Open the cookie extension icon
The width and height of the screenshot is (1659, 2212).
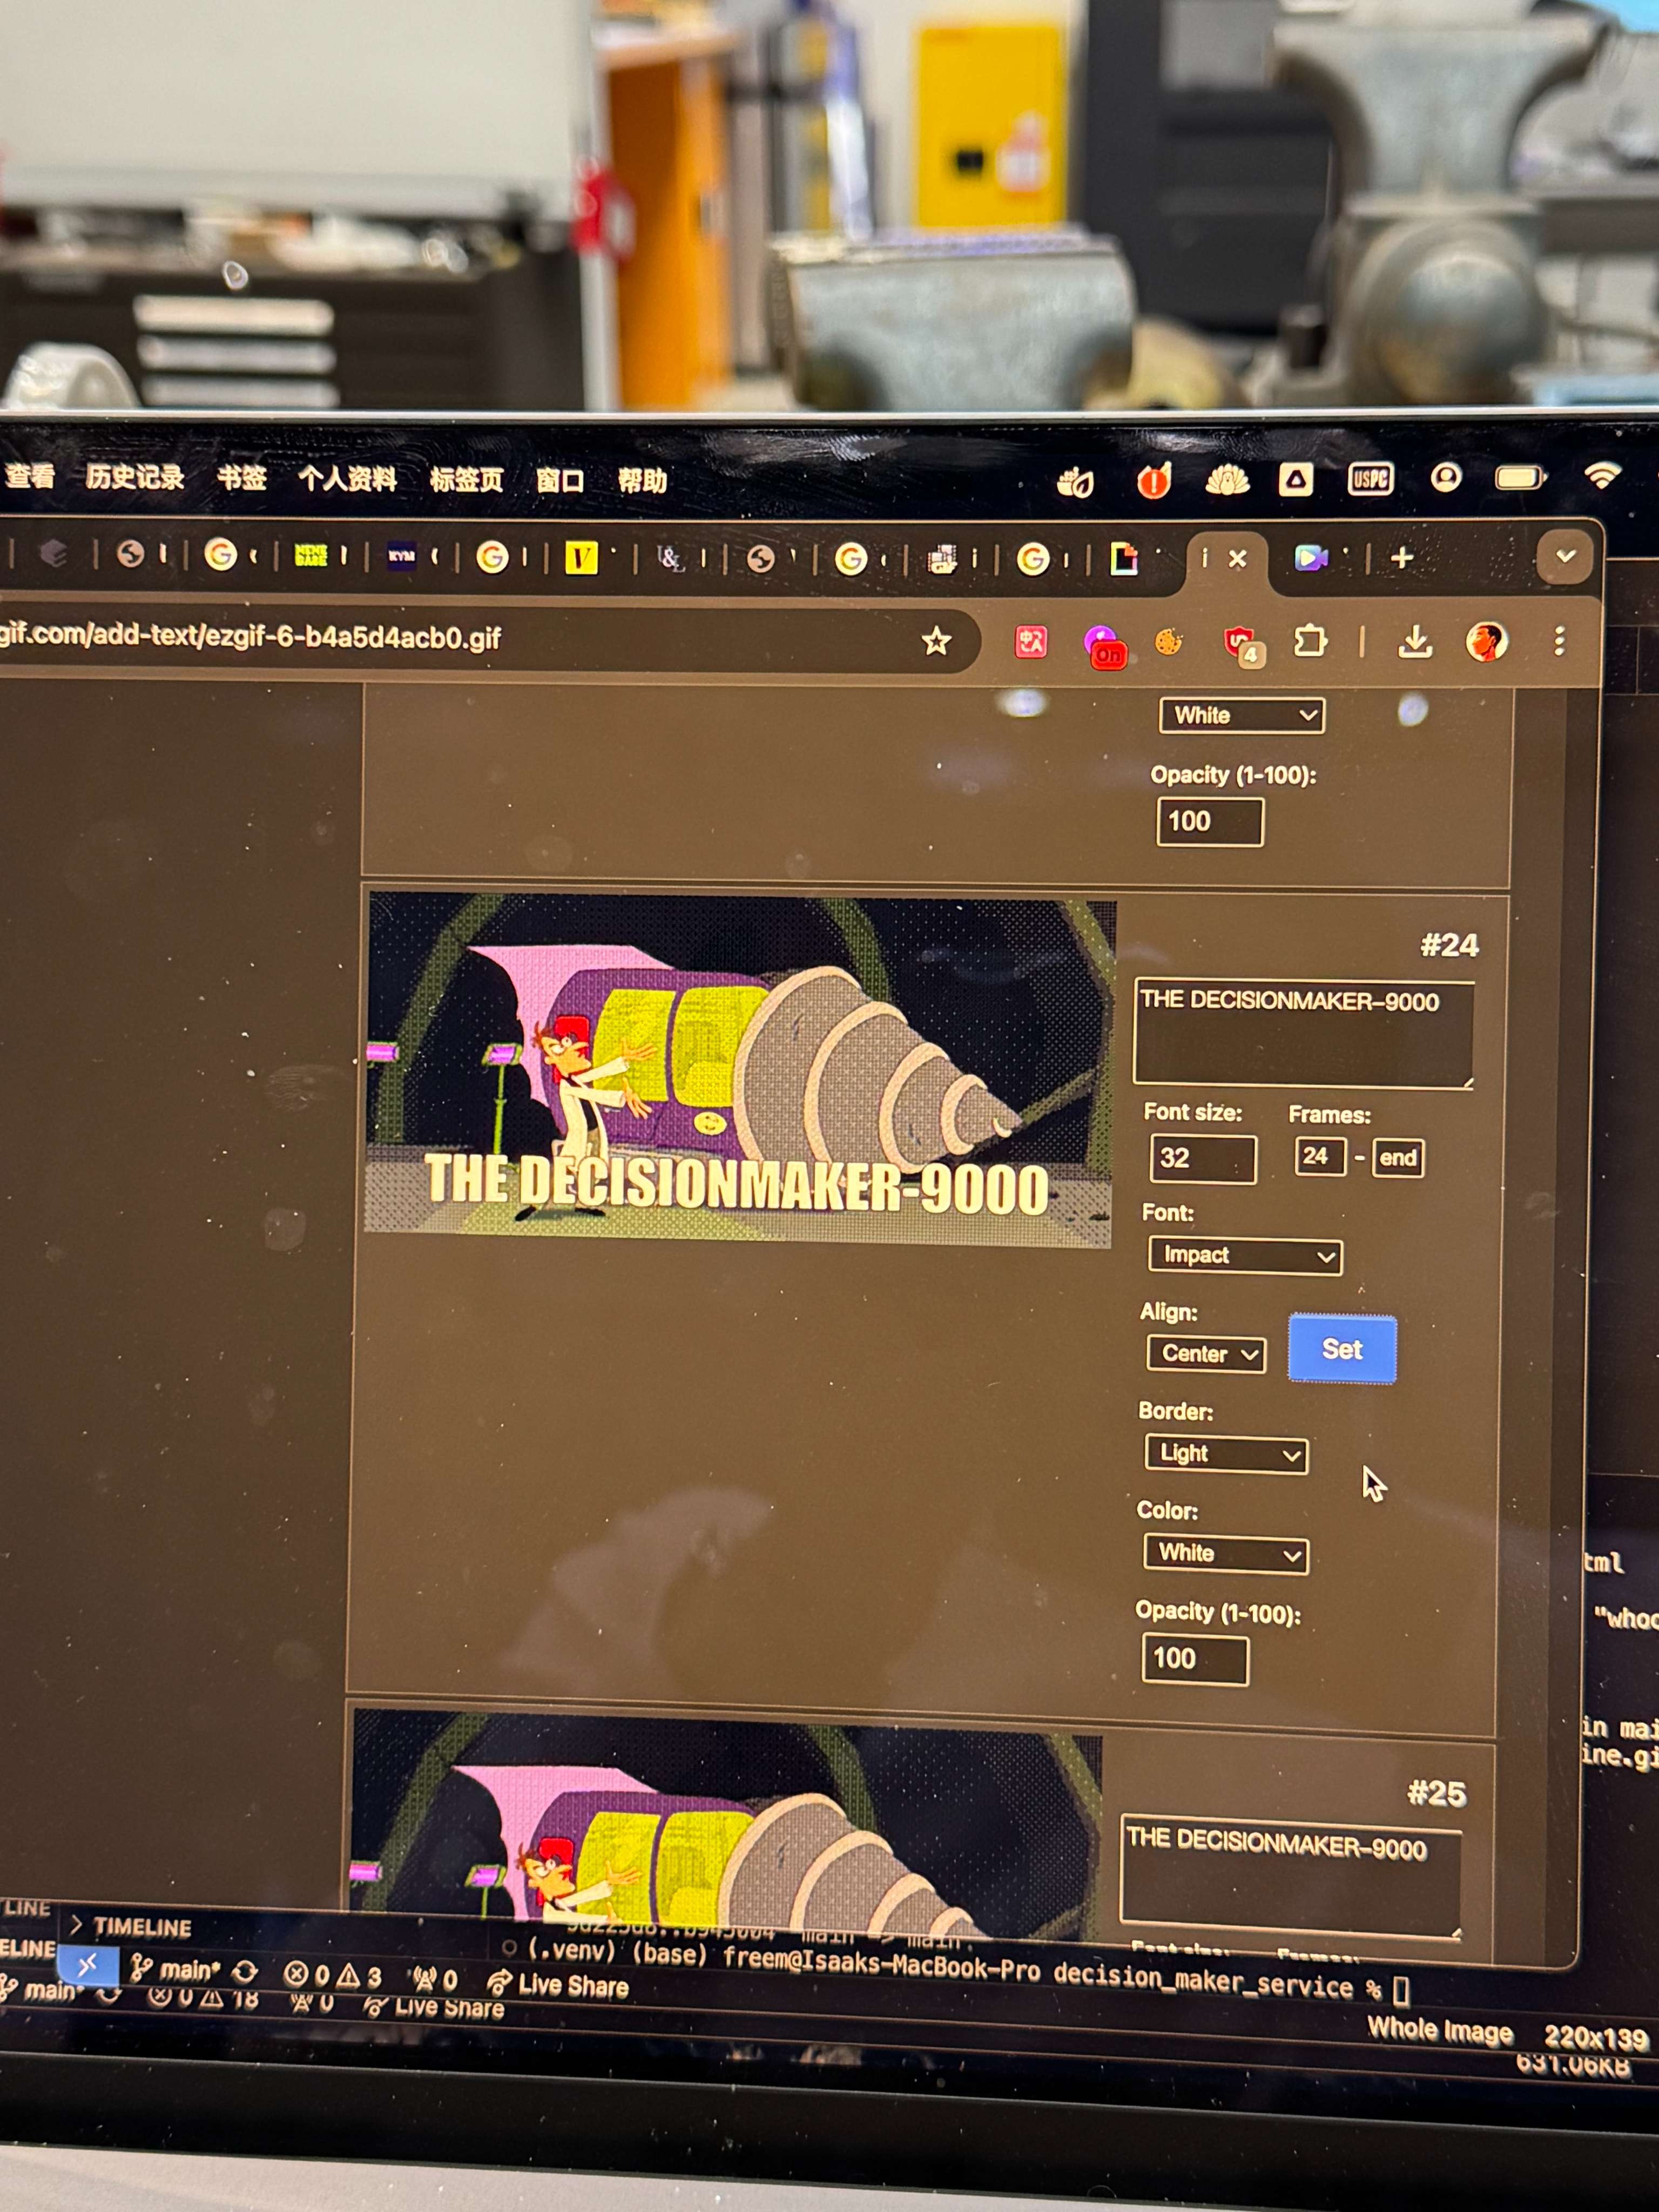pos(1168,641)
